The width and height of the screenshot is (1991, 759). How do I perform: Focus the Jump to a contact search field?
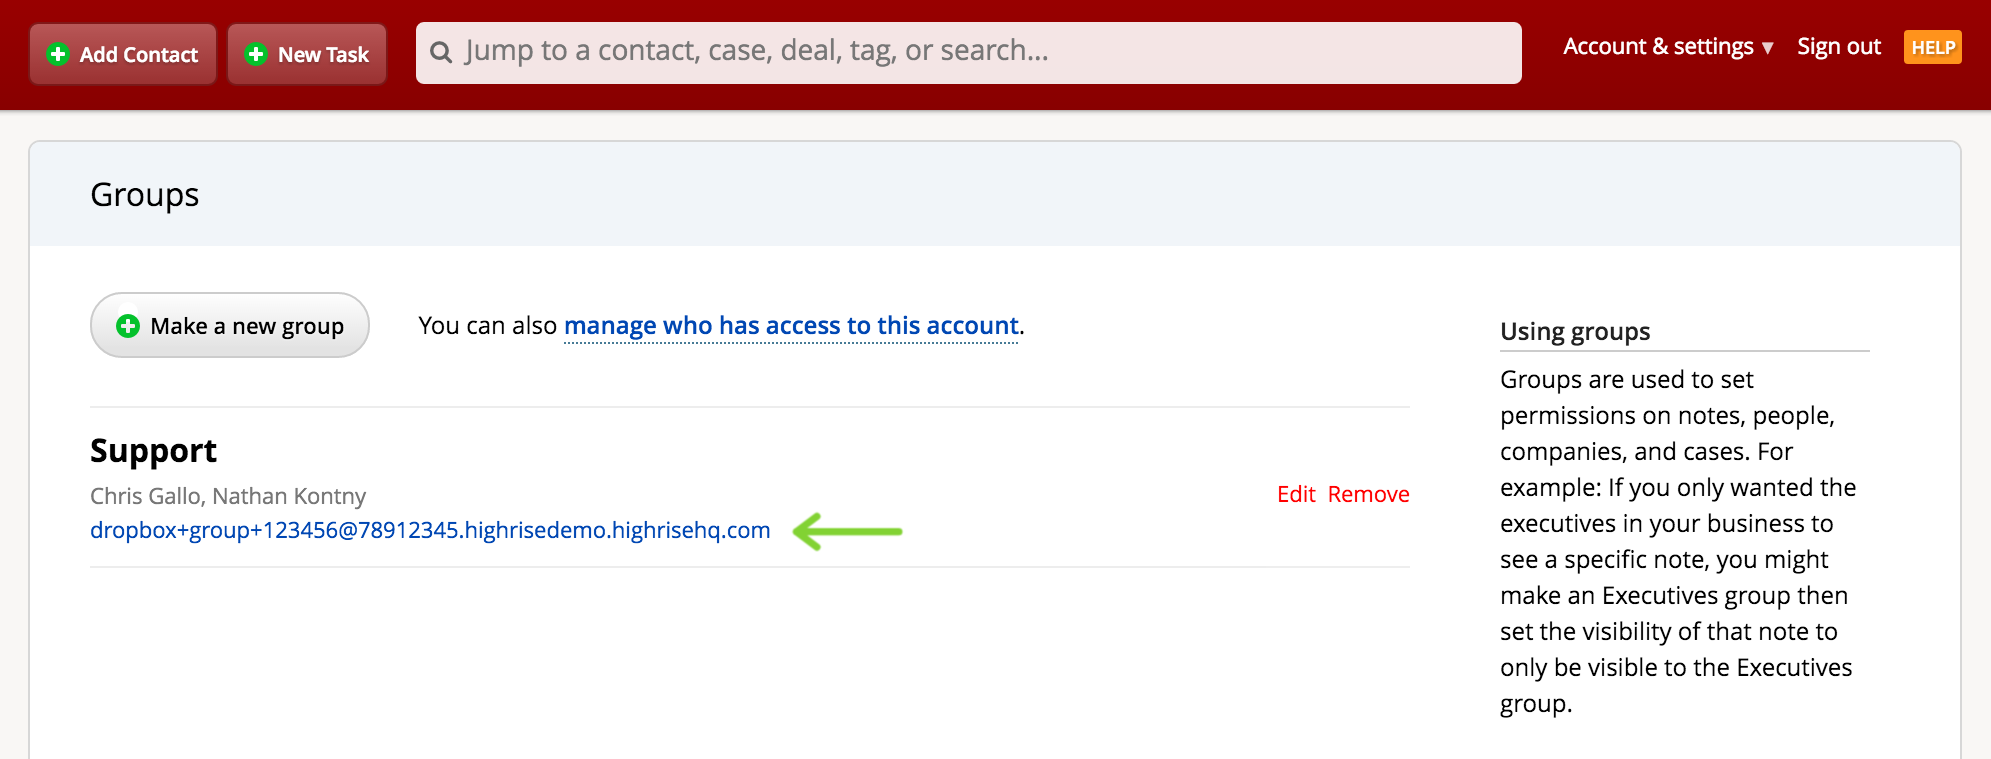coord(980,52)
